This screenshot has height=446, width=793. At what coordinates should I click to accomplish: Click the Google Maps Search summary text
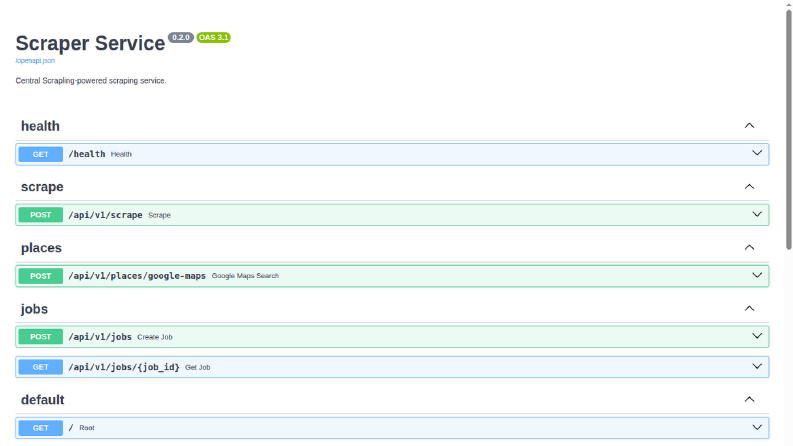click(x=245, y=276)
